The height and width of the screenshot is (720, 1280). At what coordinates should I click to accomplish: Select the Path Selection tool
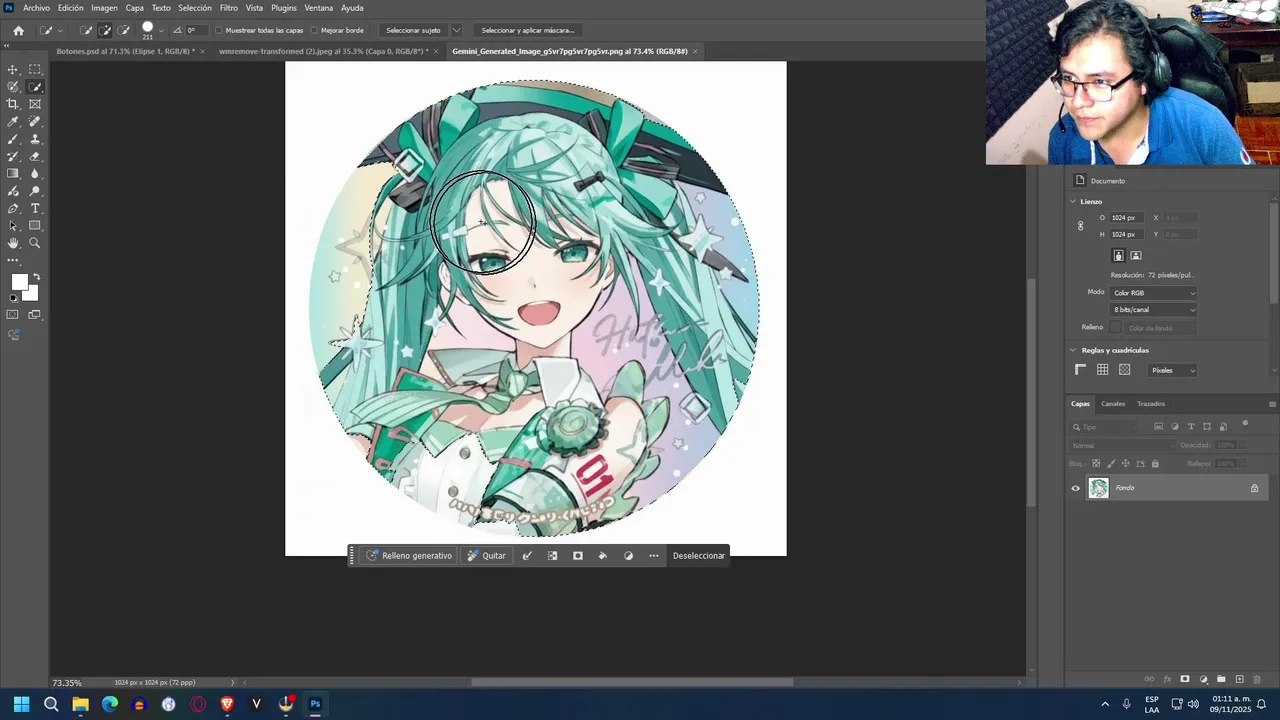13,226
